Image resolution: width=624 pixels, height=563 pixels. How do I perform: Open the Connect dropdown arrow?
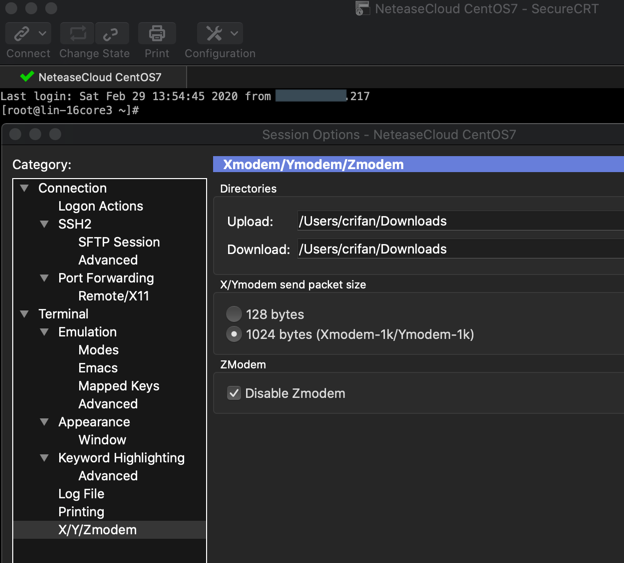pos(42,34)
